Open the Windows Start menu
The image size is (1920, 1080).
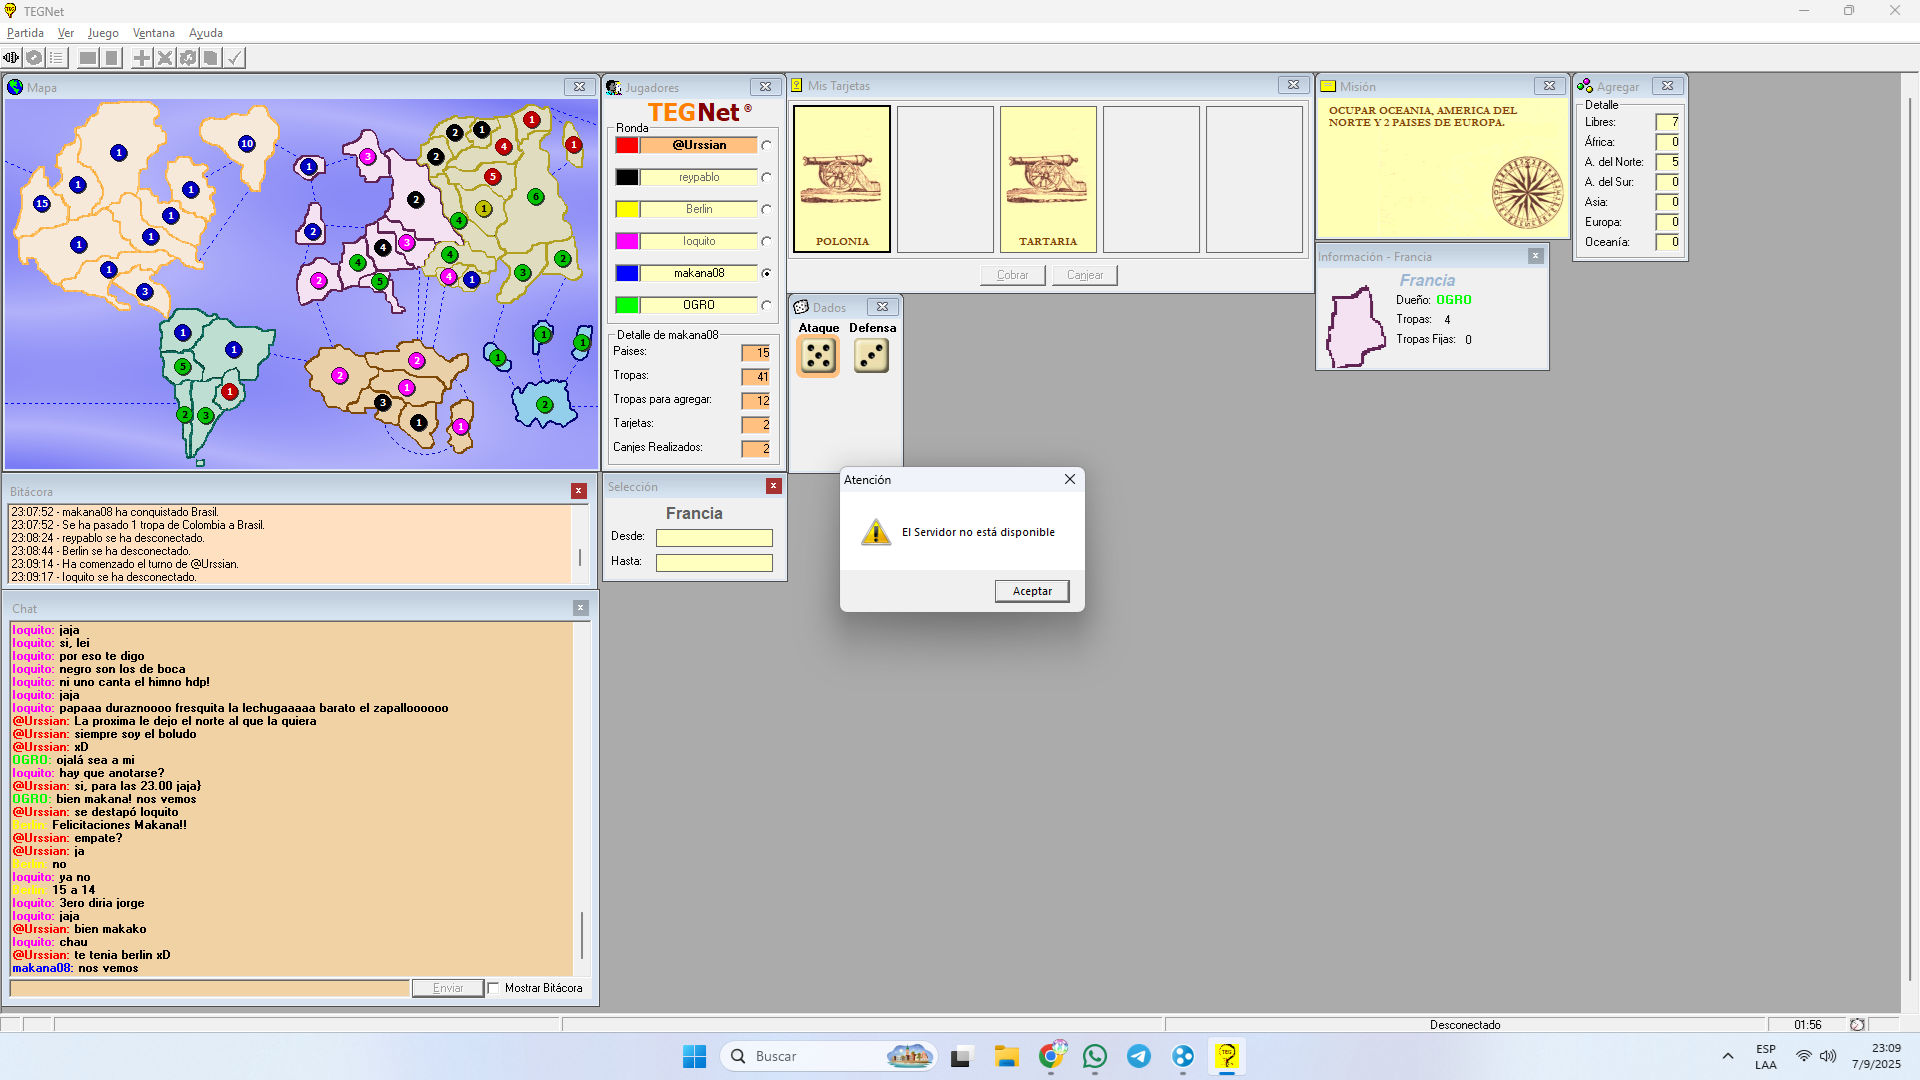pyautogui.click(x=694, y=1056)
